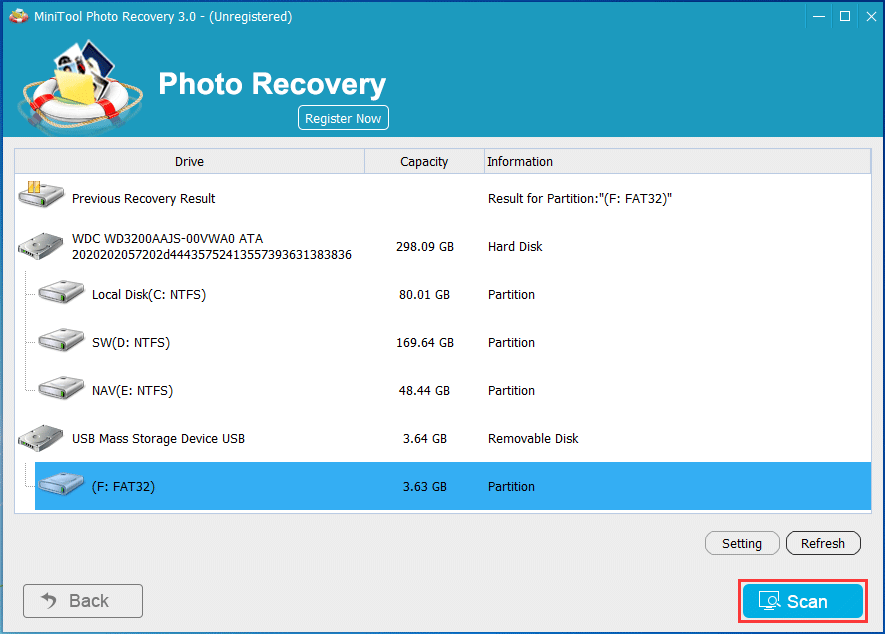Image resolution: width=885 pixels, height=634 pixels.
Task: Click the Information column header
Action: pos(519,161)
